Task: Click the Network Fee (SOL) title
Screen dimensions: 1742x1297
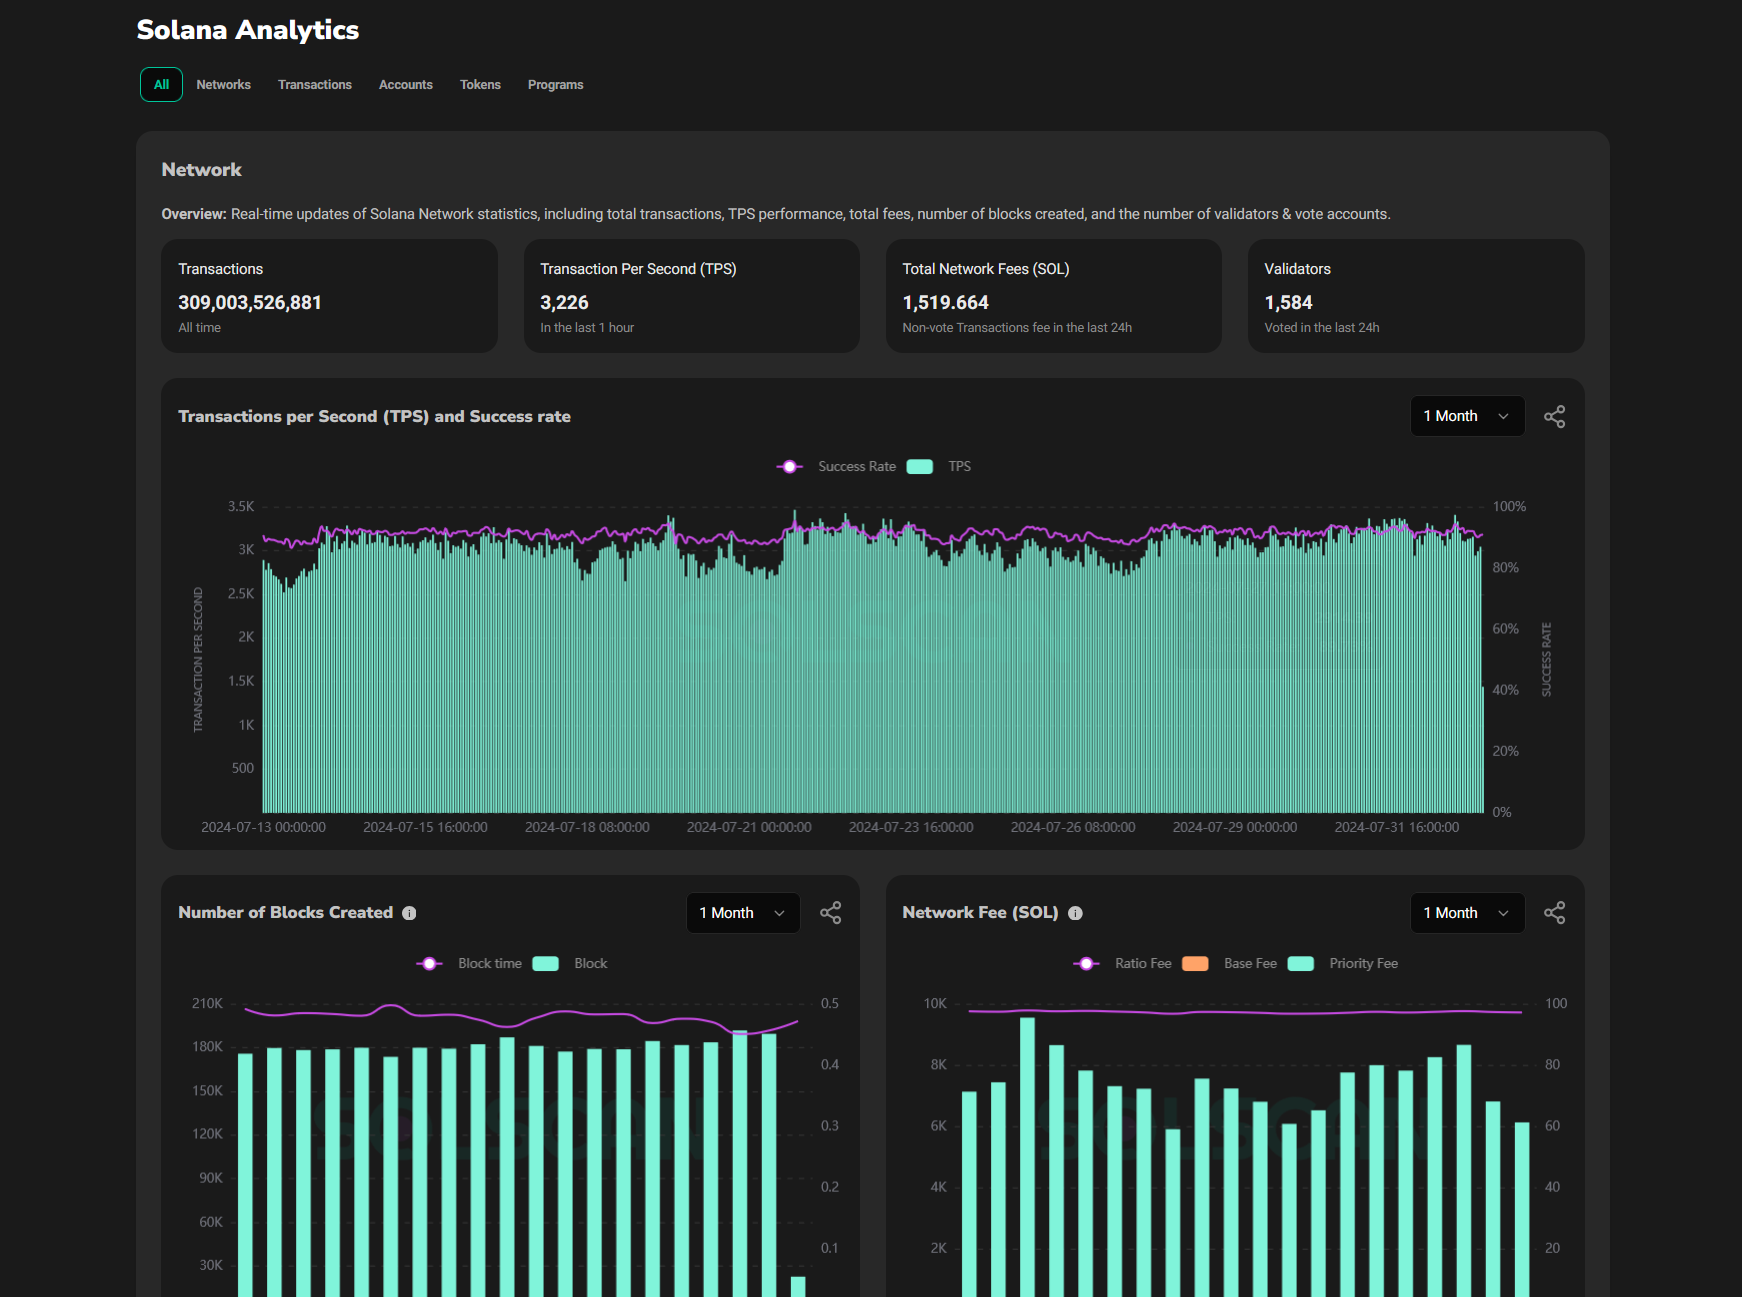Action: click(x=980, y=913)
